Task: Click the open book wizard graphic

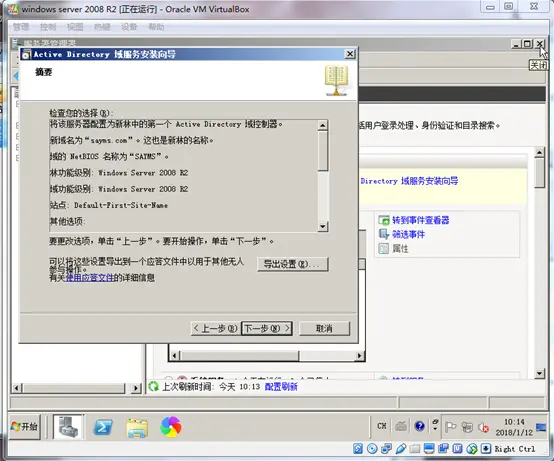Action: [x=336, y=81]
